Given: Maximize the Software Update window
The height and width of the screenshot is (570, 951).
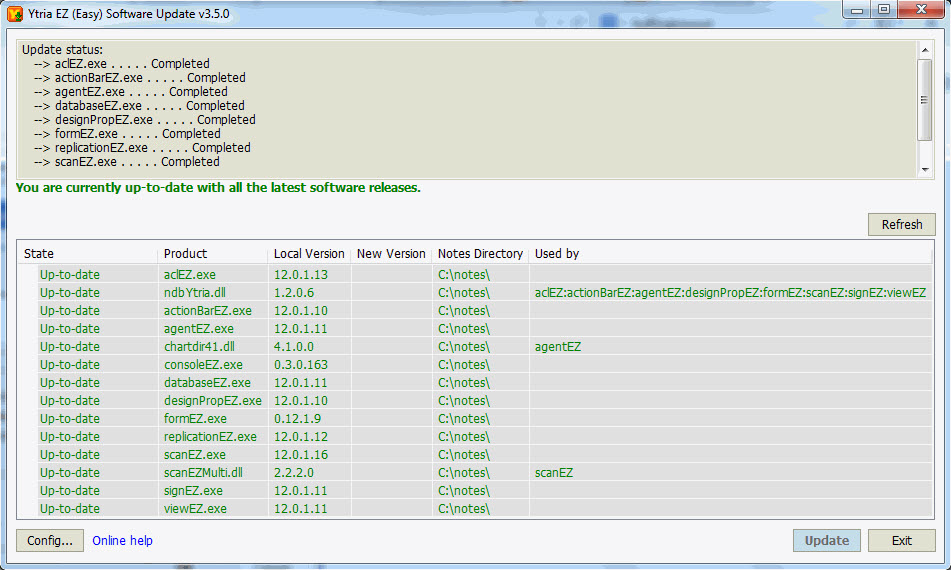Looking at the screenshot, I should tap(884, 10).
